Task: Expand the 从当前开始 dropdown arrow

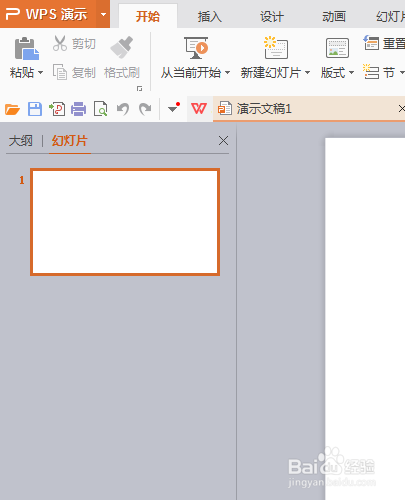Action: [227, 72]
